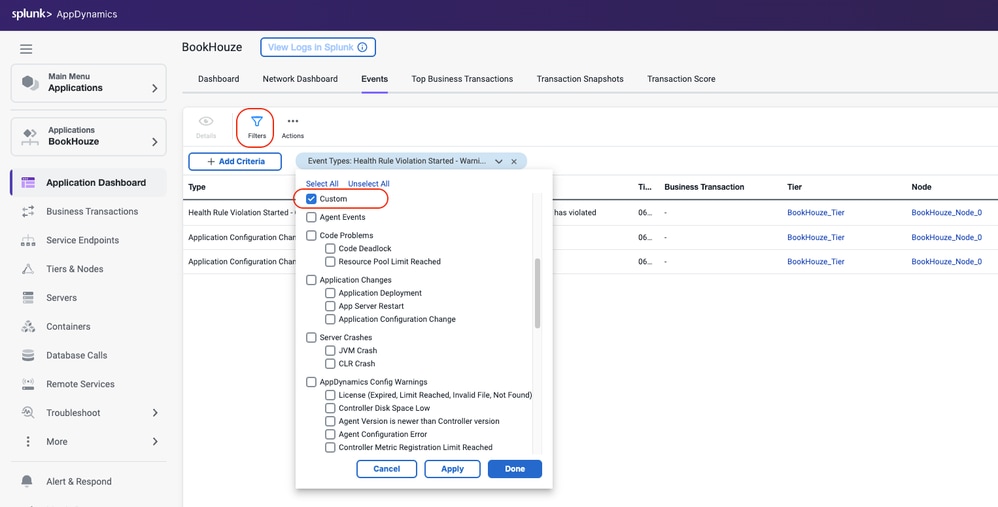This screenshot has height=507, width=998.
Task: Check Controller Disk Space Low checkbox
Action: click(x=330, y=408)
